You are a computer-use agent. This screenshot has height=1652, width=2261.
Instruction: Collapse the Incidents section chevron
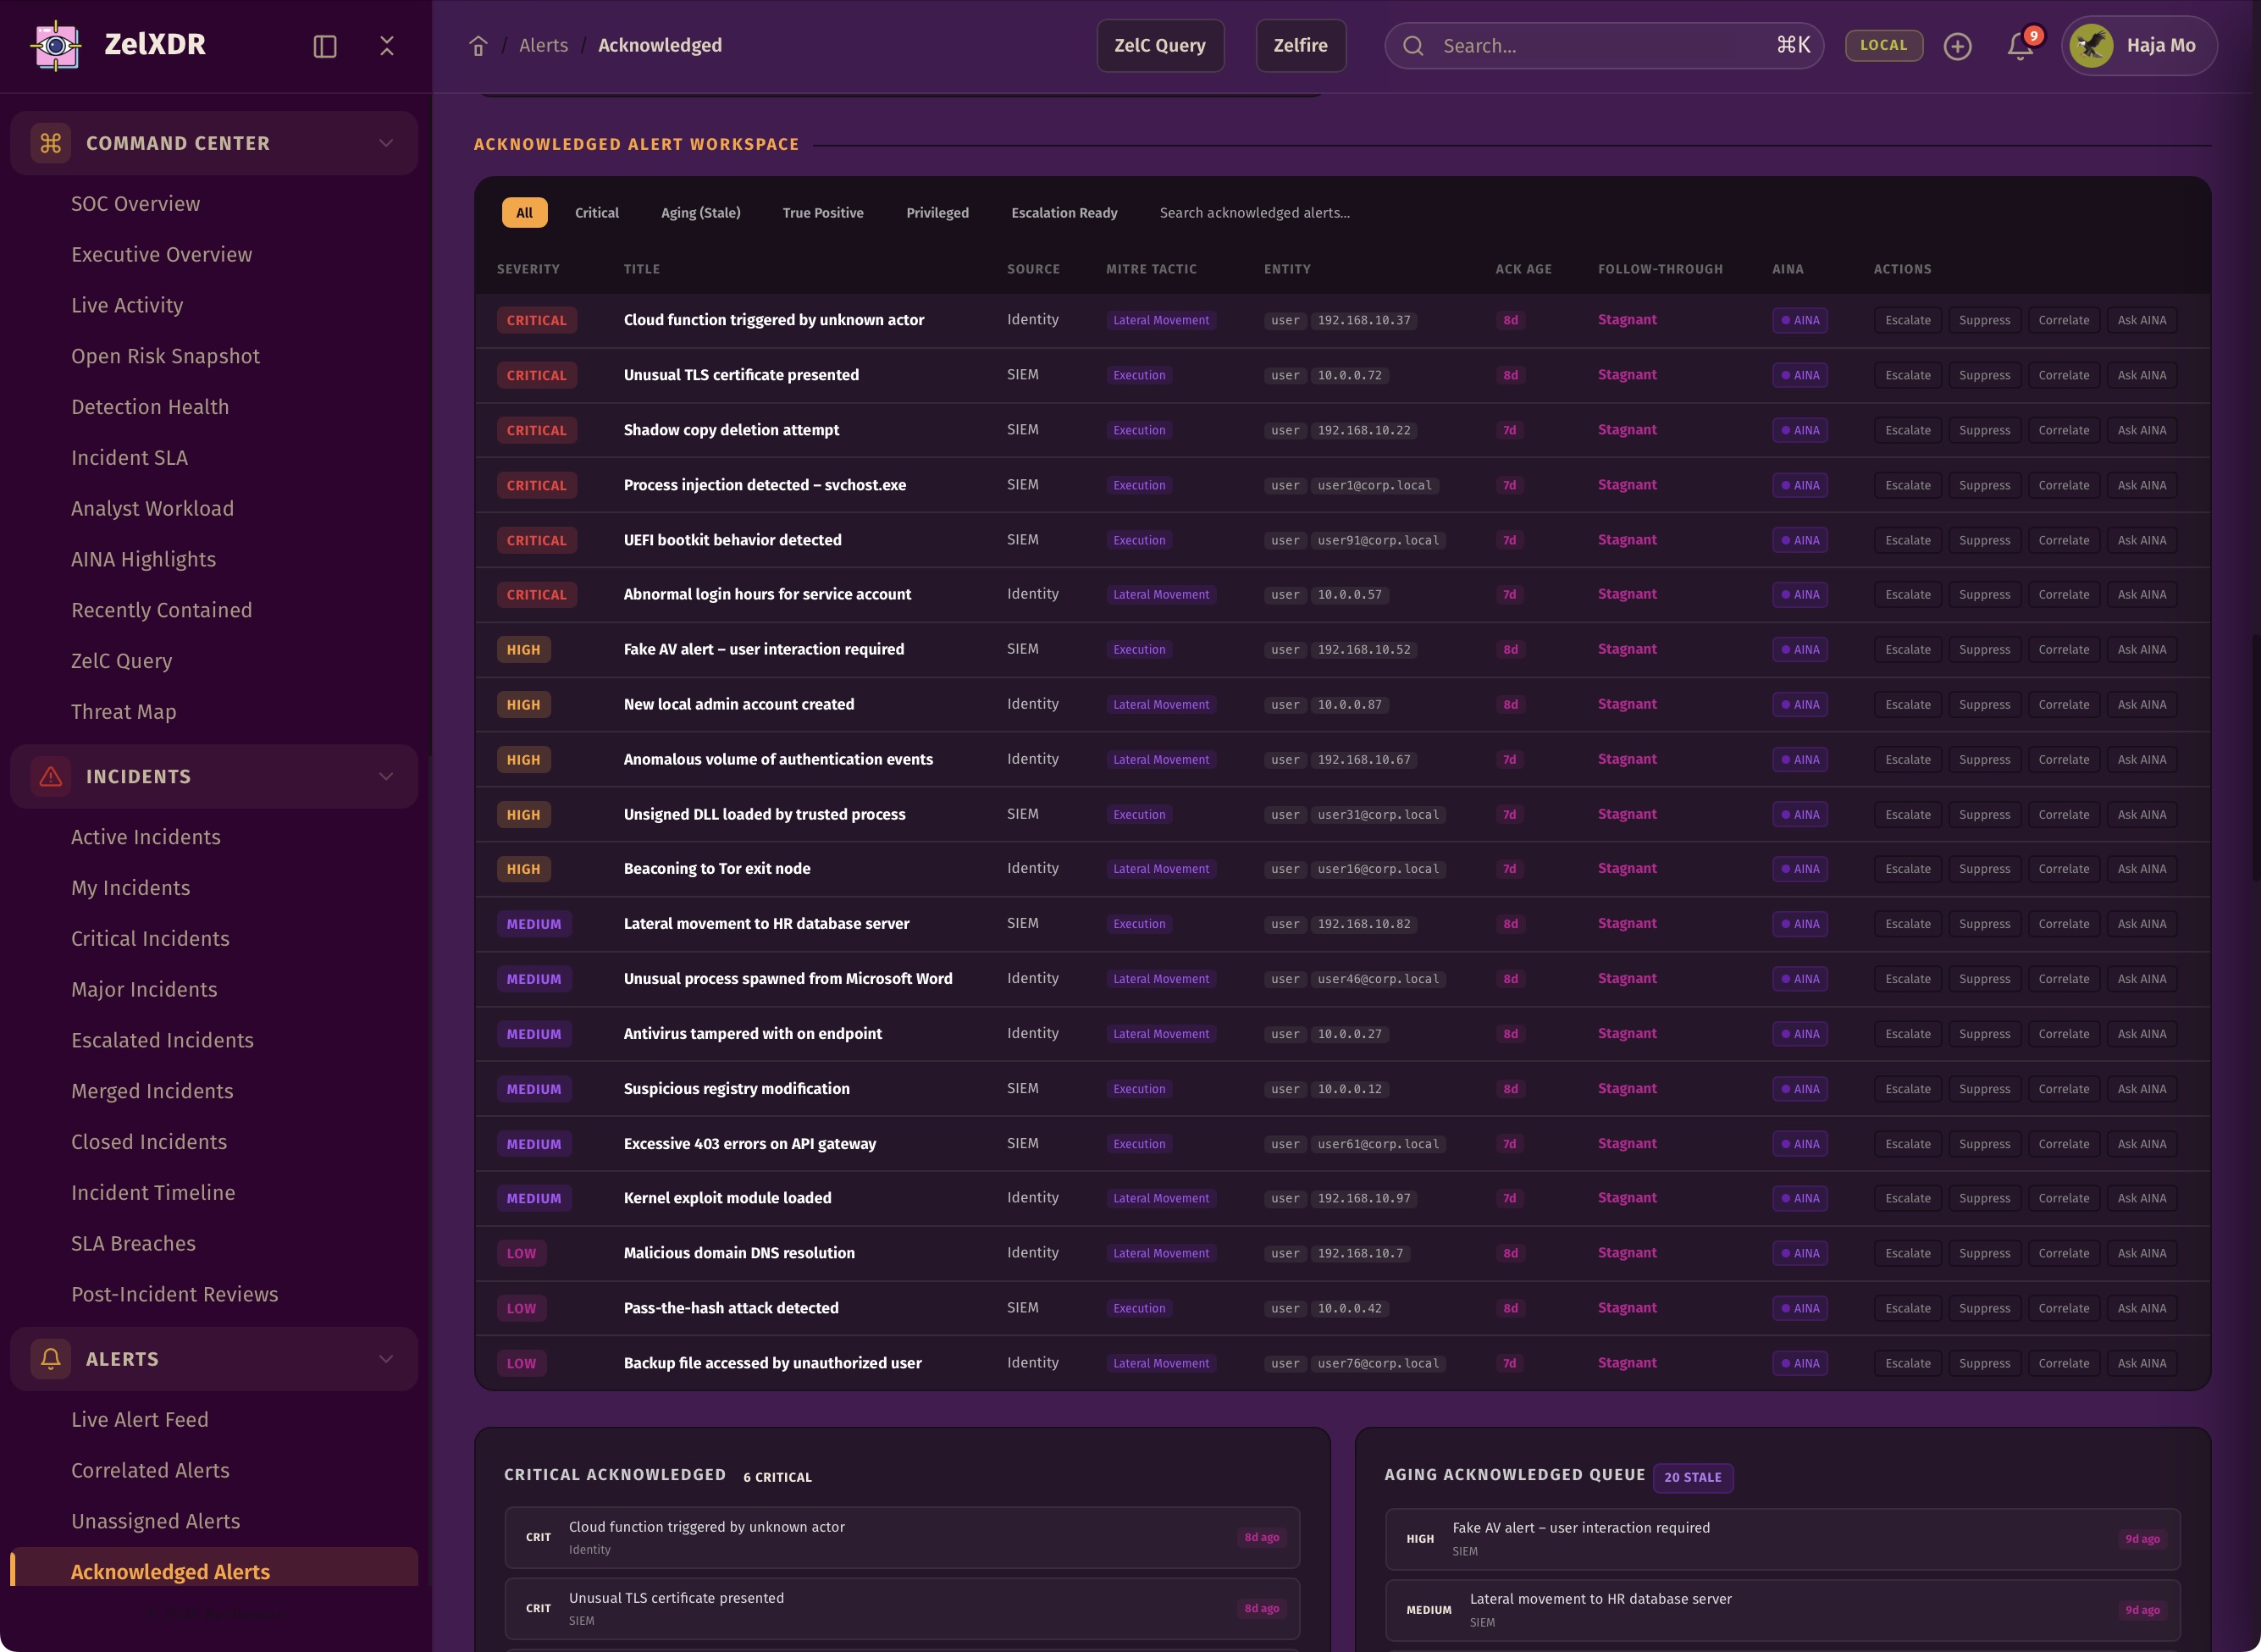(x=386, y=776)
